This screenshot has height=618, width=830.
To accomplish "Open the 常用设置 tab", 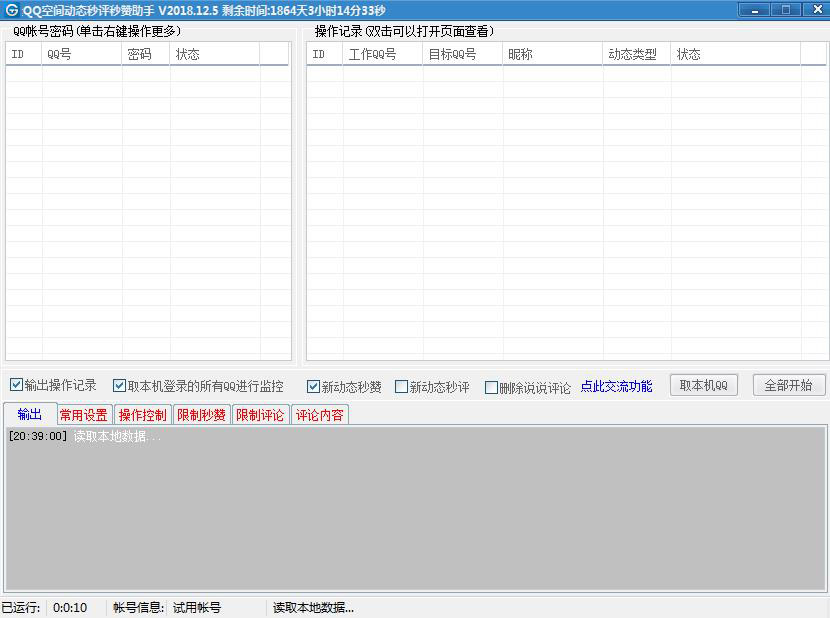I will [x=84, y=415].
